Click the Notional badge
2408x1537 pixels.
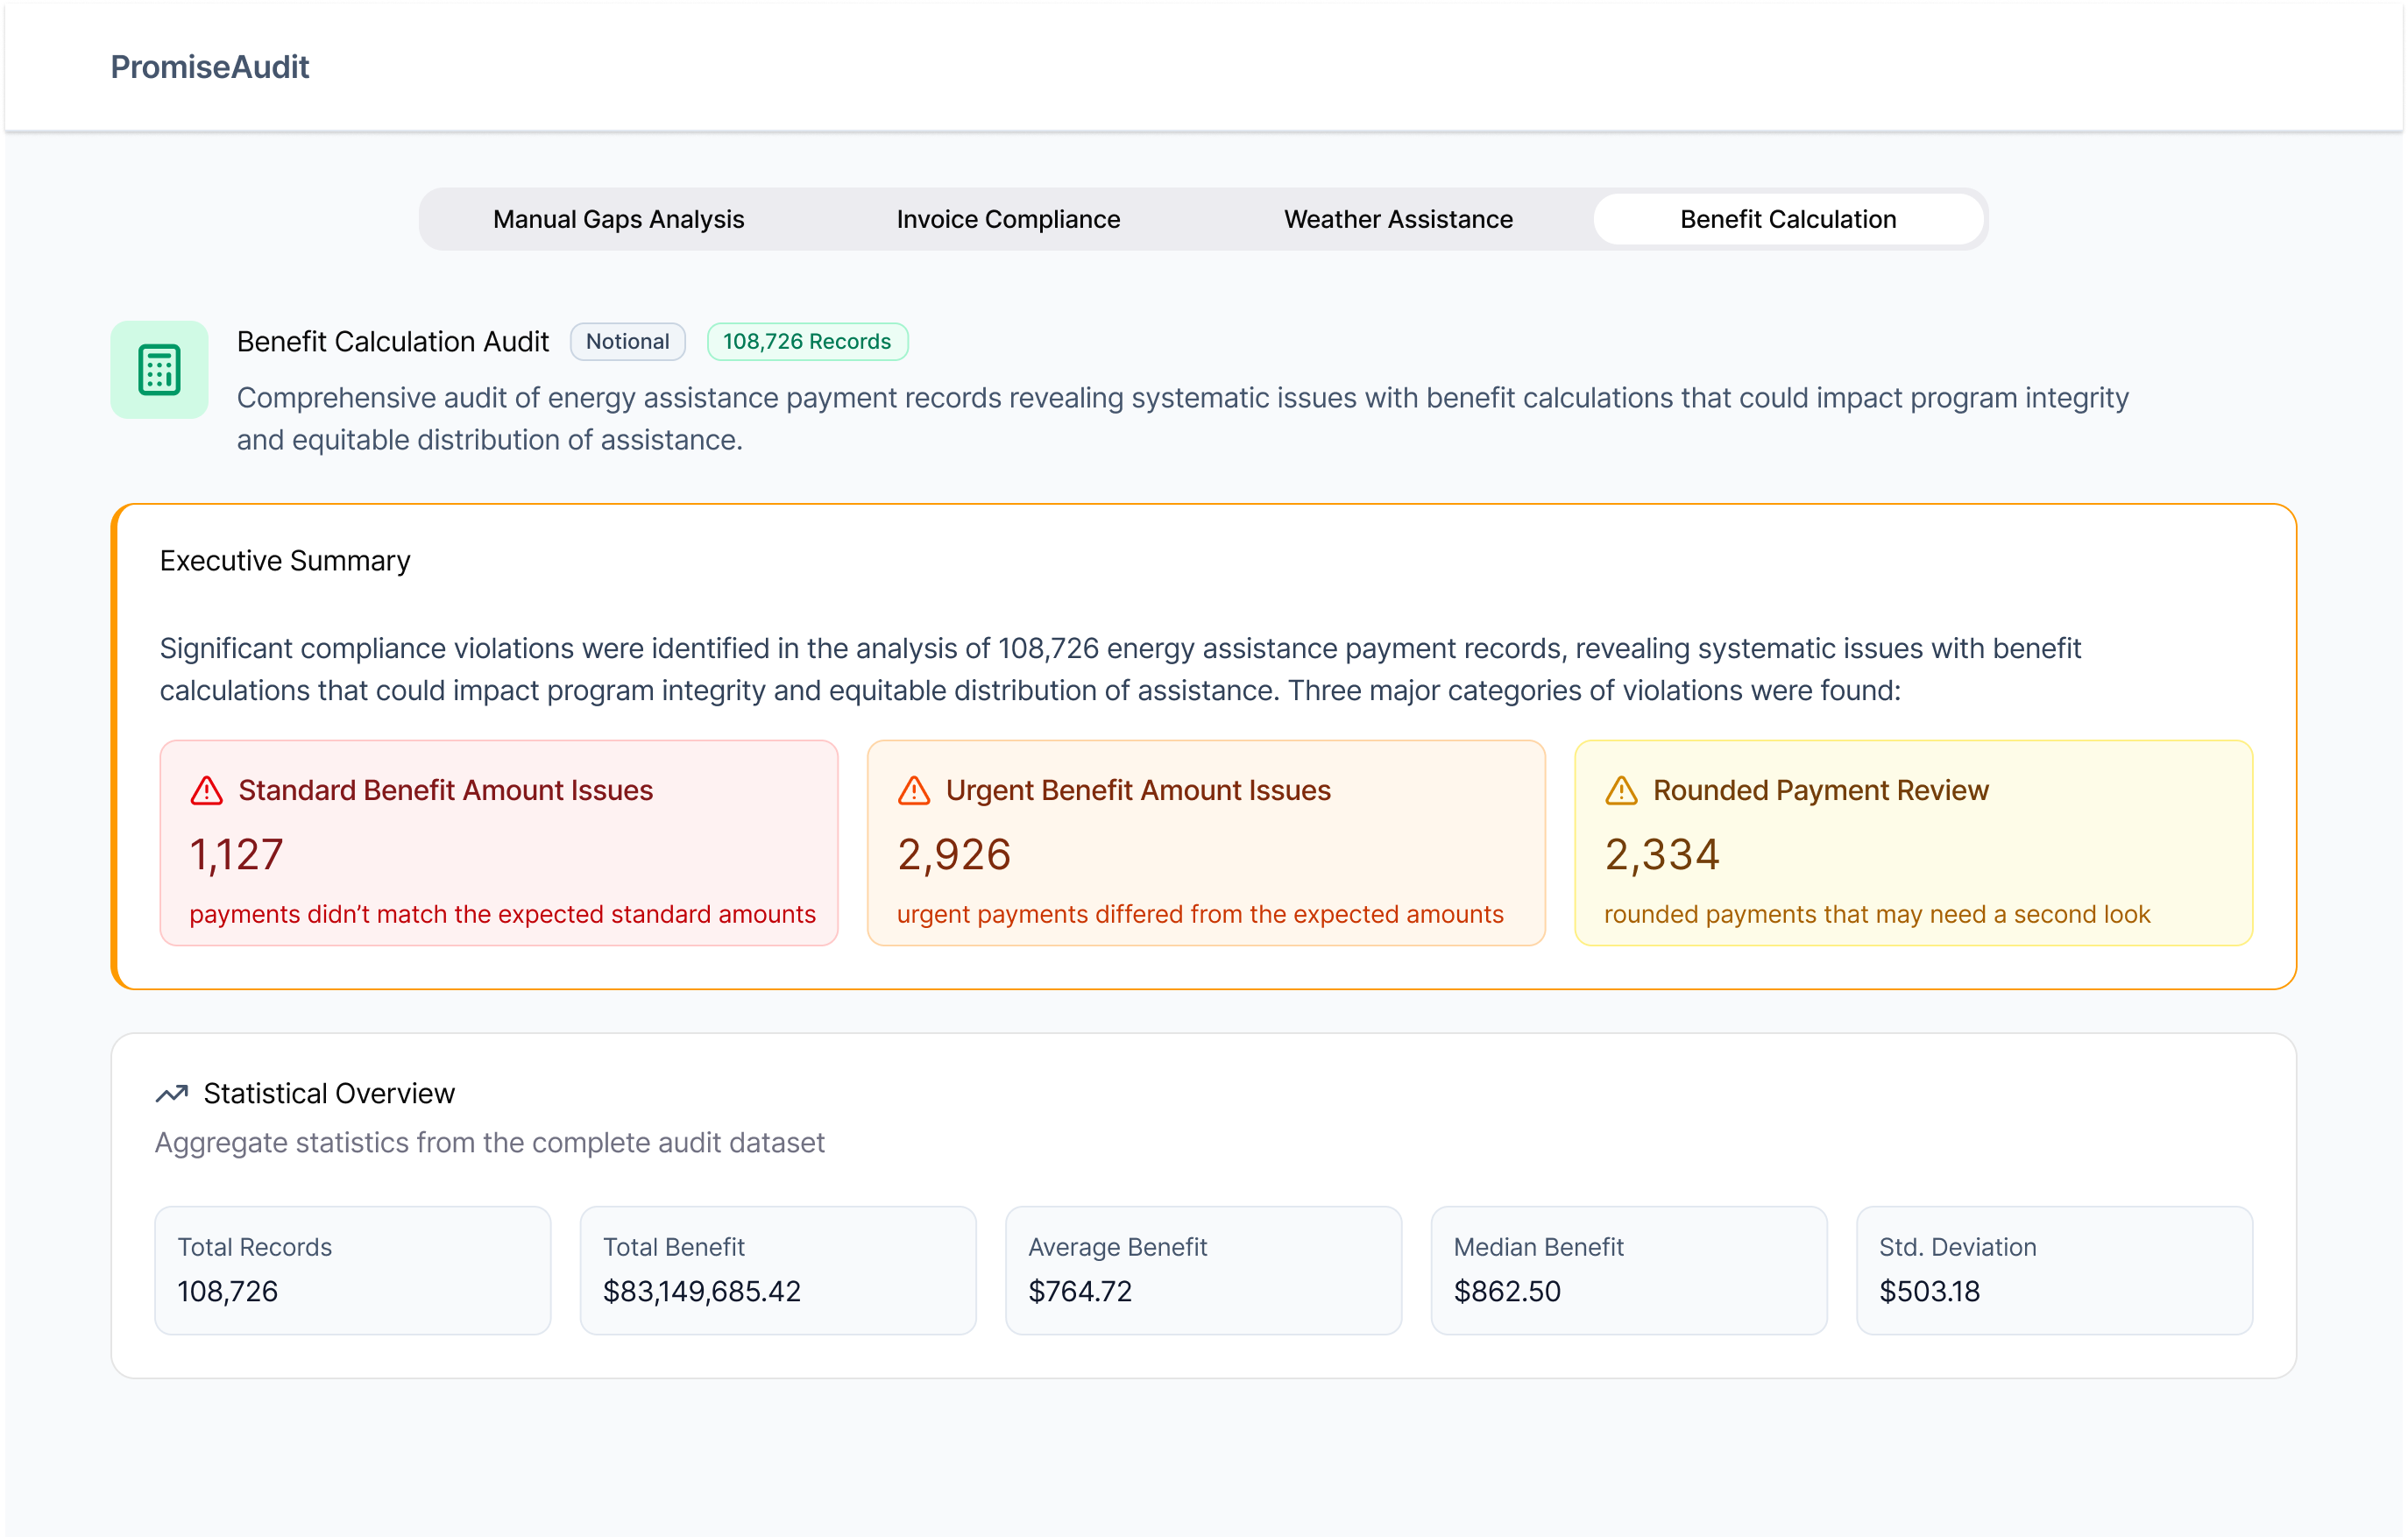pyautogui.click(x=627, y=341)
